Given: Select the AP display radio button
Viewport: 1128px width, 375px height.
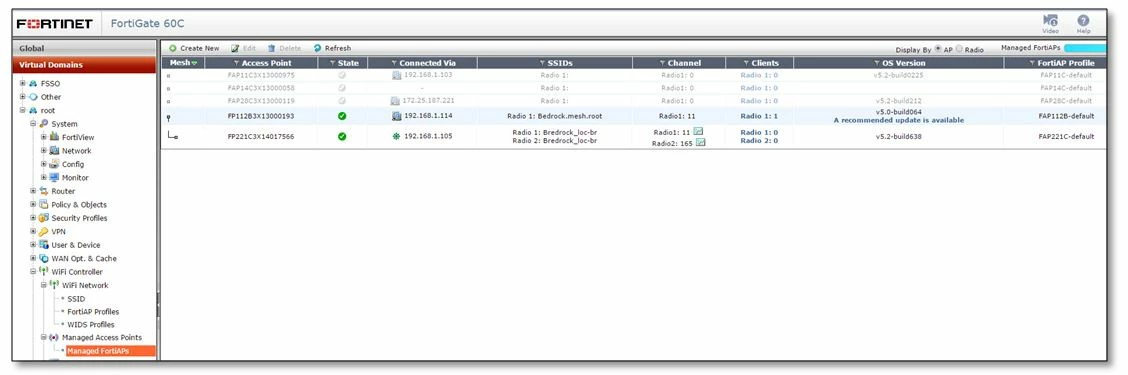Looking at the screenshot, I should pyautogui.click(x=938, y=49).
